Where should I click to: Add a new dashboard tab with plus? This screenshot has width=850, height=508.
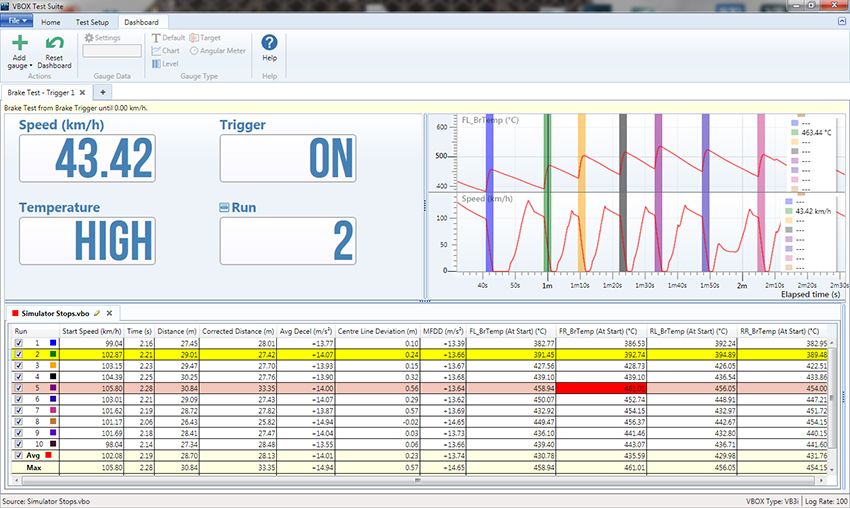tap(102, 92)
